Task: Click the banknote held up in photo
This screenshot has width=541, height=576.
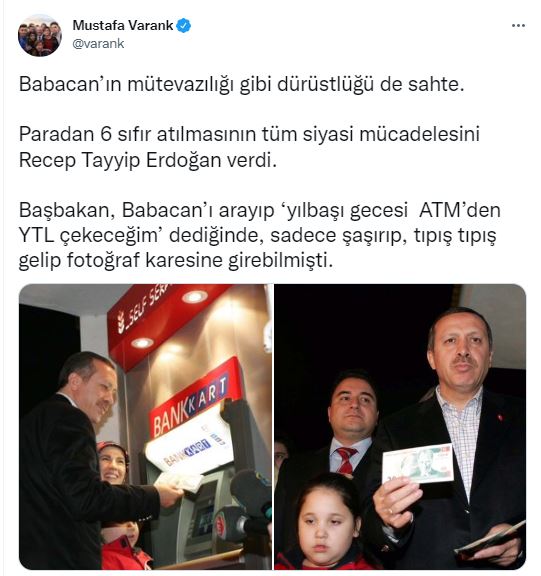Action: point(417,464)
